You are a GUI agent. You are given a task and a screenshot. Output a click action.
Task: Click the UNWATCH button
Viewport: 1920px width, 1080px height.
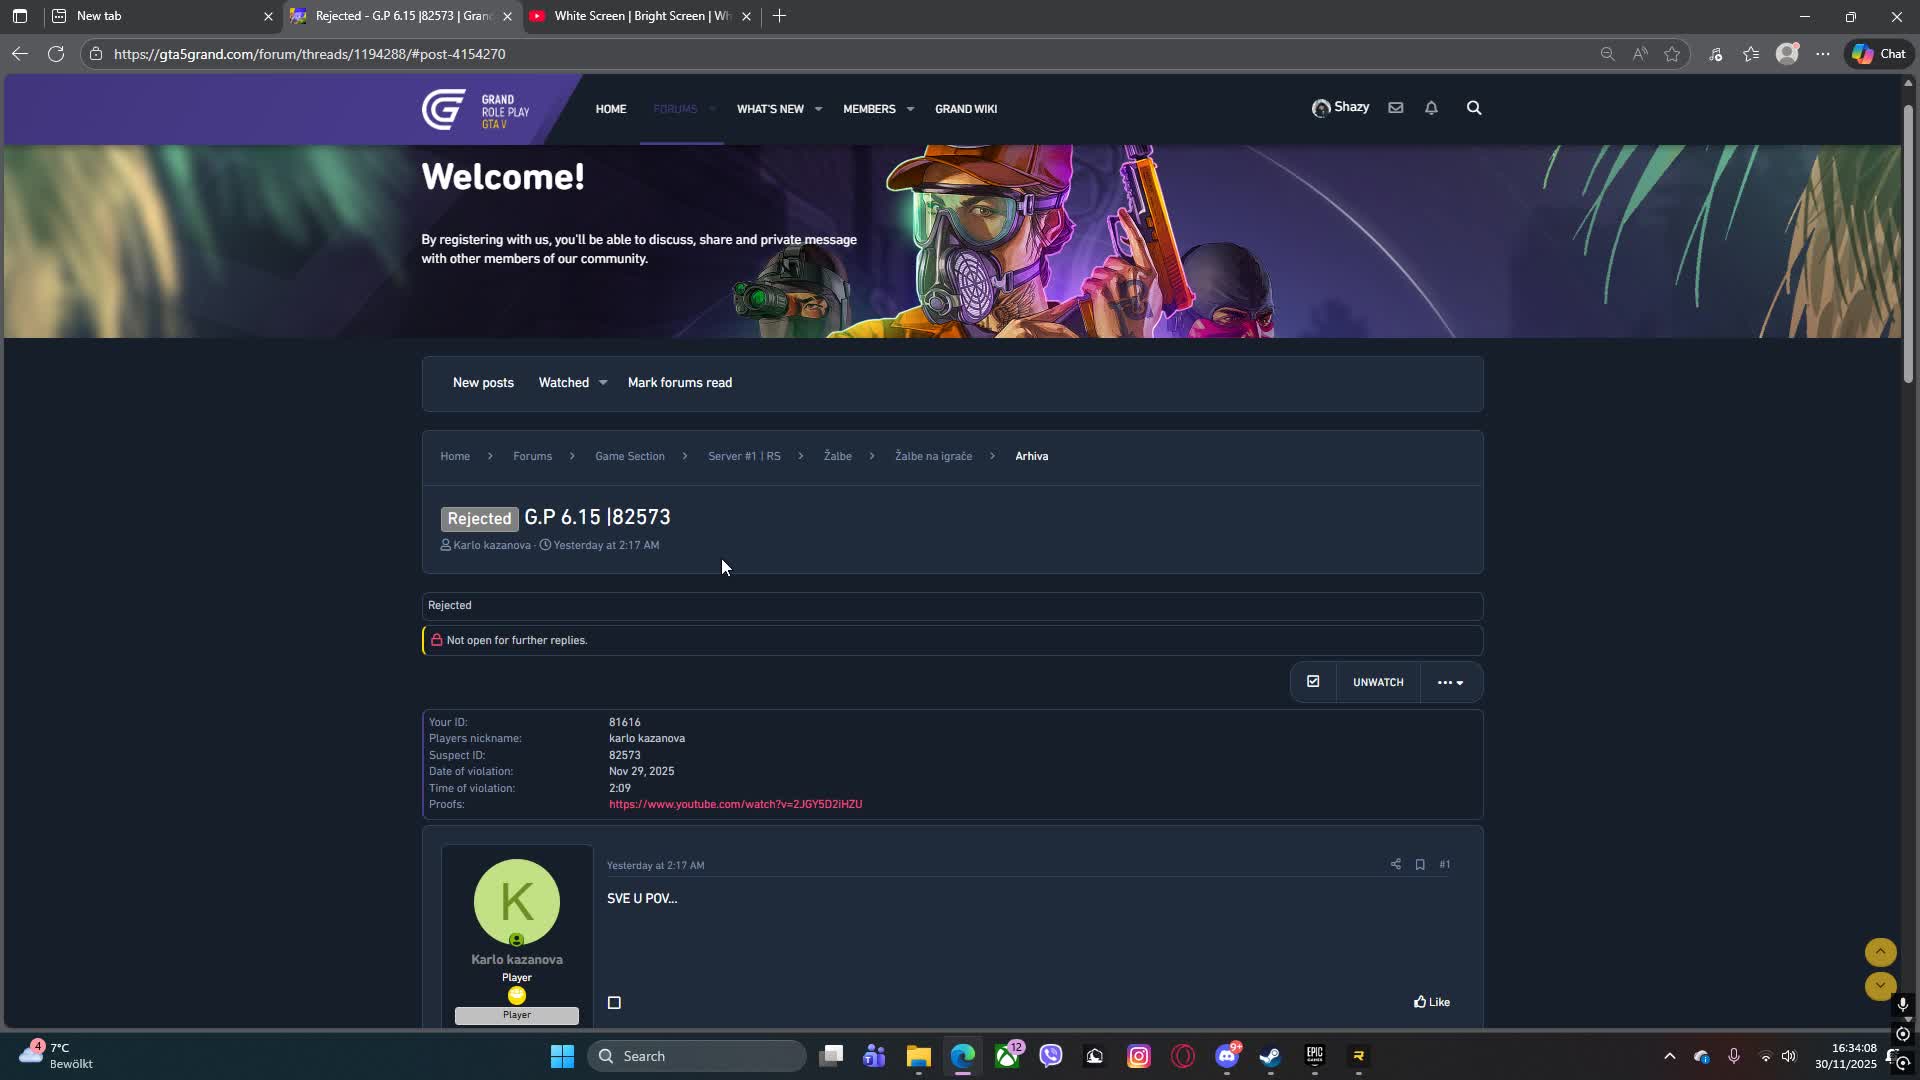point(1377,681)
